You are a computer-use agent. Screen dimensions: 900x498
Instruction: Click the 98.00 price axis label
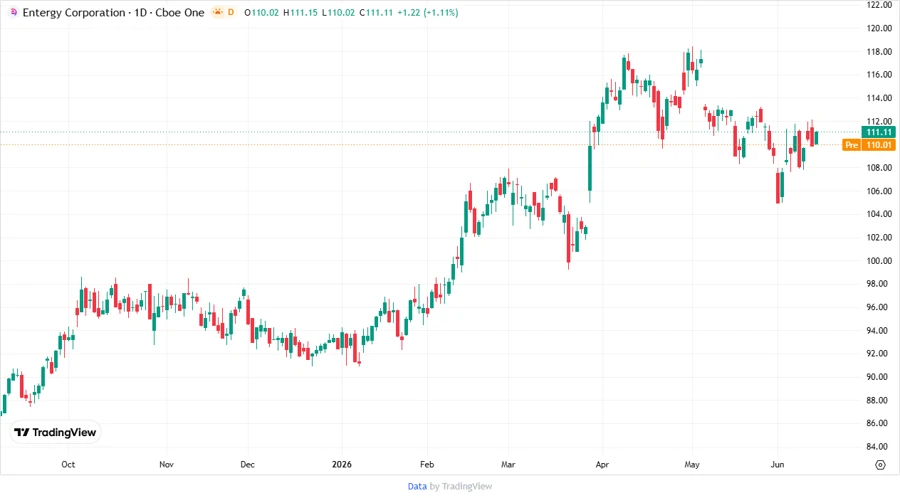coord(879,284)
